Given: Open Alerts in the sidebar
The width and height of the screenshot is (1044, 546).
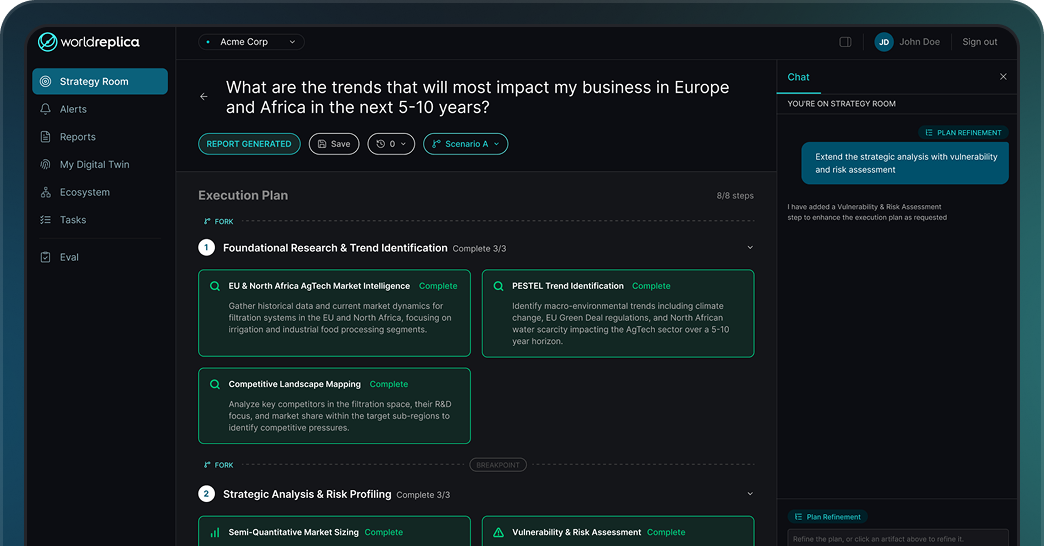Looking at the screenshot, I should 73,109.
